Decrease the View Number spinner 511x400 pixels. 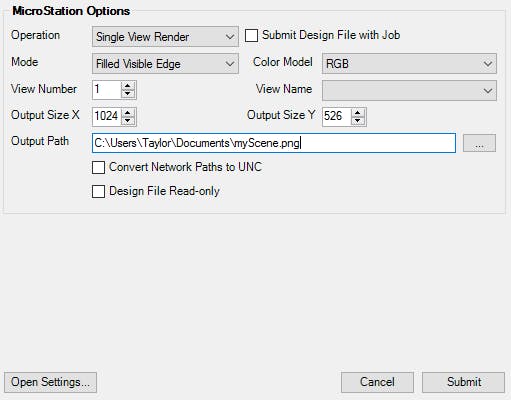(x=128, y=94)
